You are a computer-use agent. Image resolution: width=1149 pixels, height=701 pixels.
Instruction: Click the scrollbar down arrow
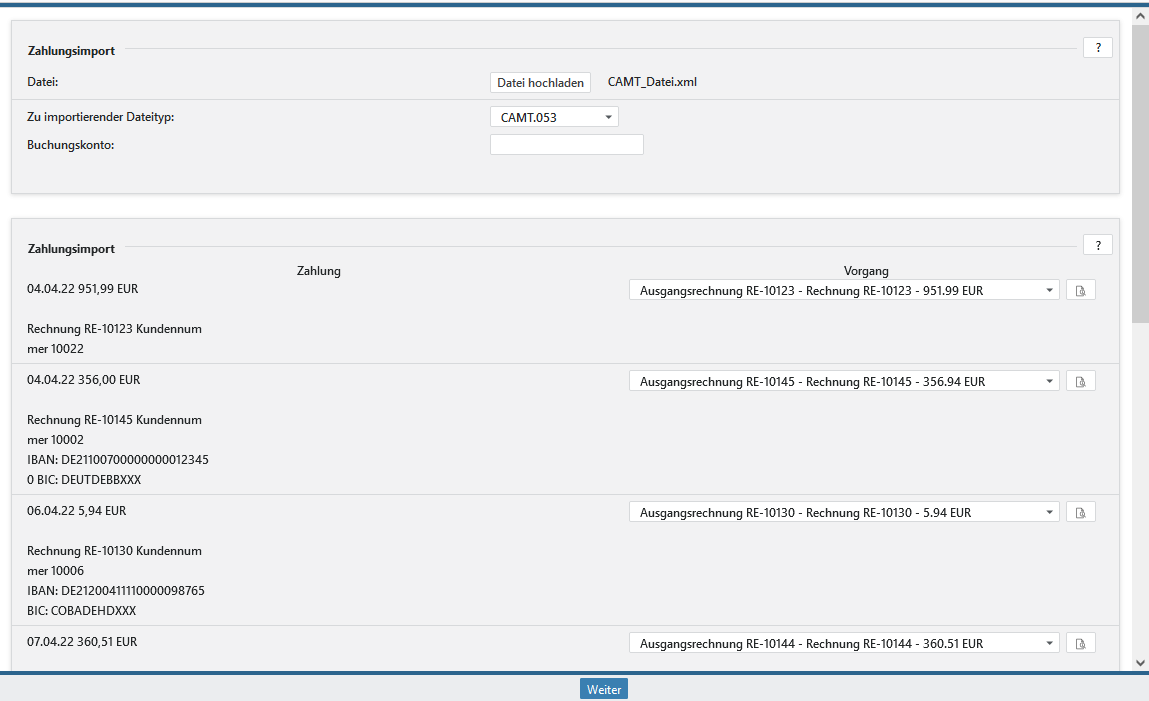click(1140, 661)
